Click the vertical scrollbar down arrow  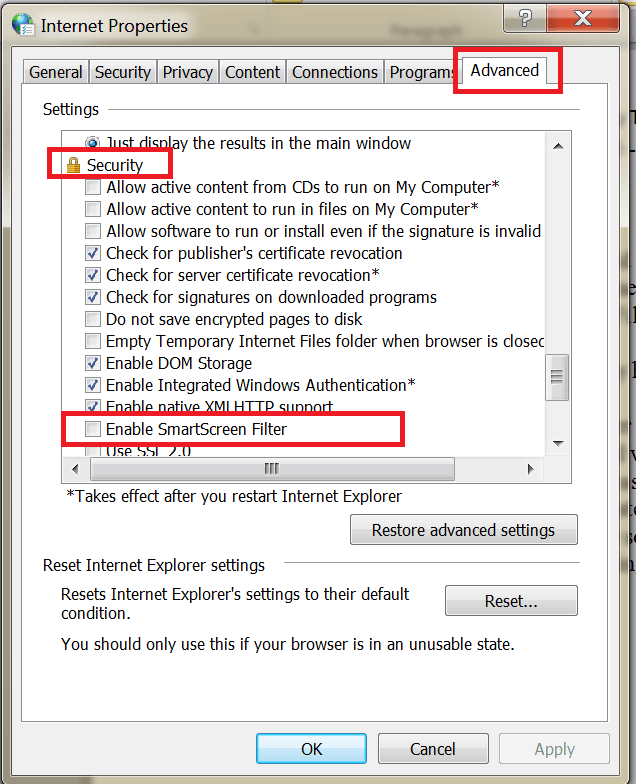coord(558,442)
